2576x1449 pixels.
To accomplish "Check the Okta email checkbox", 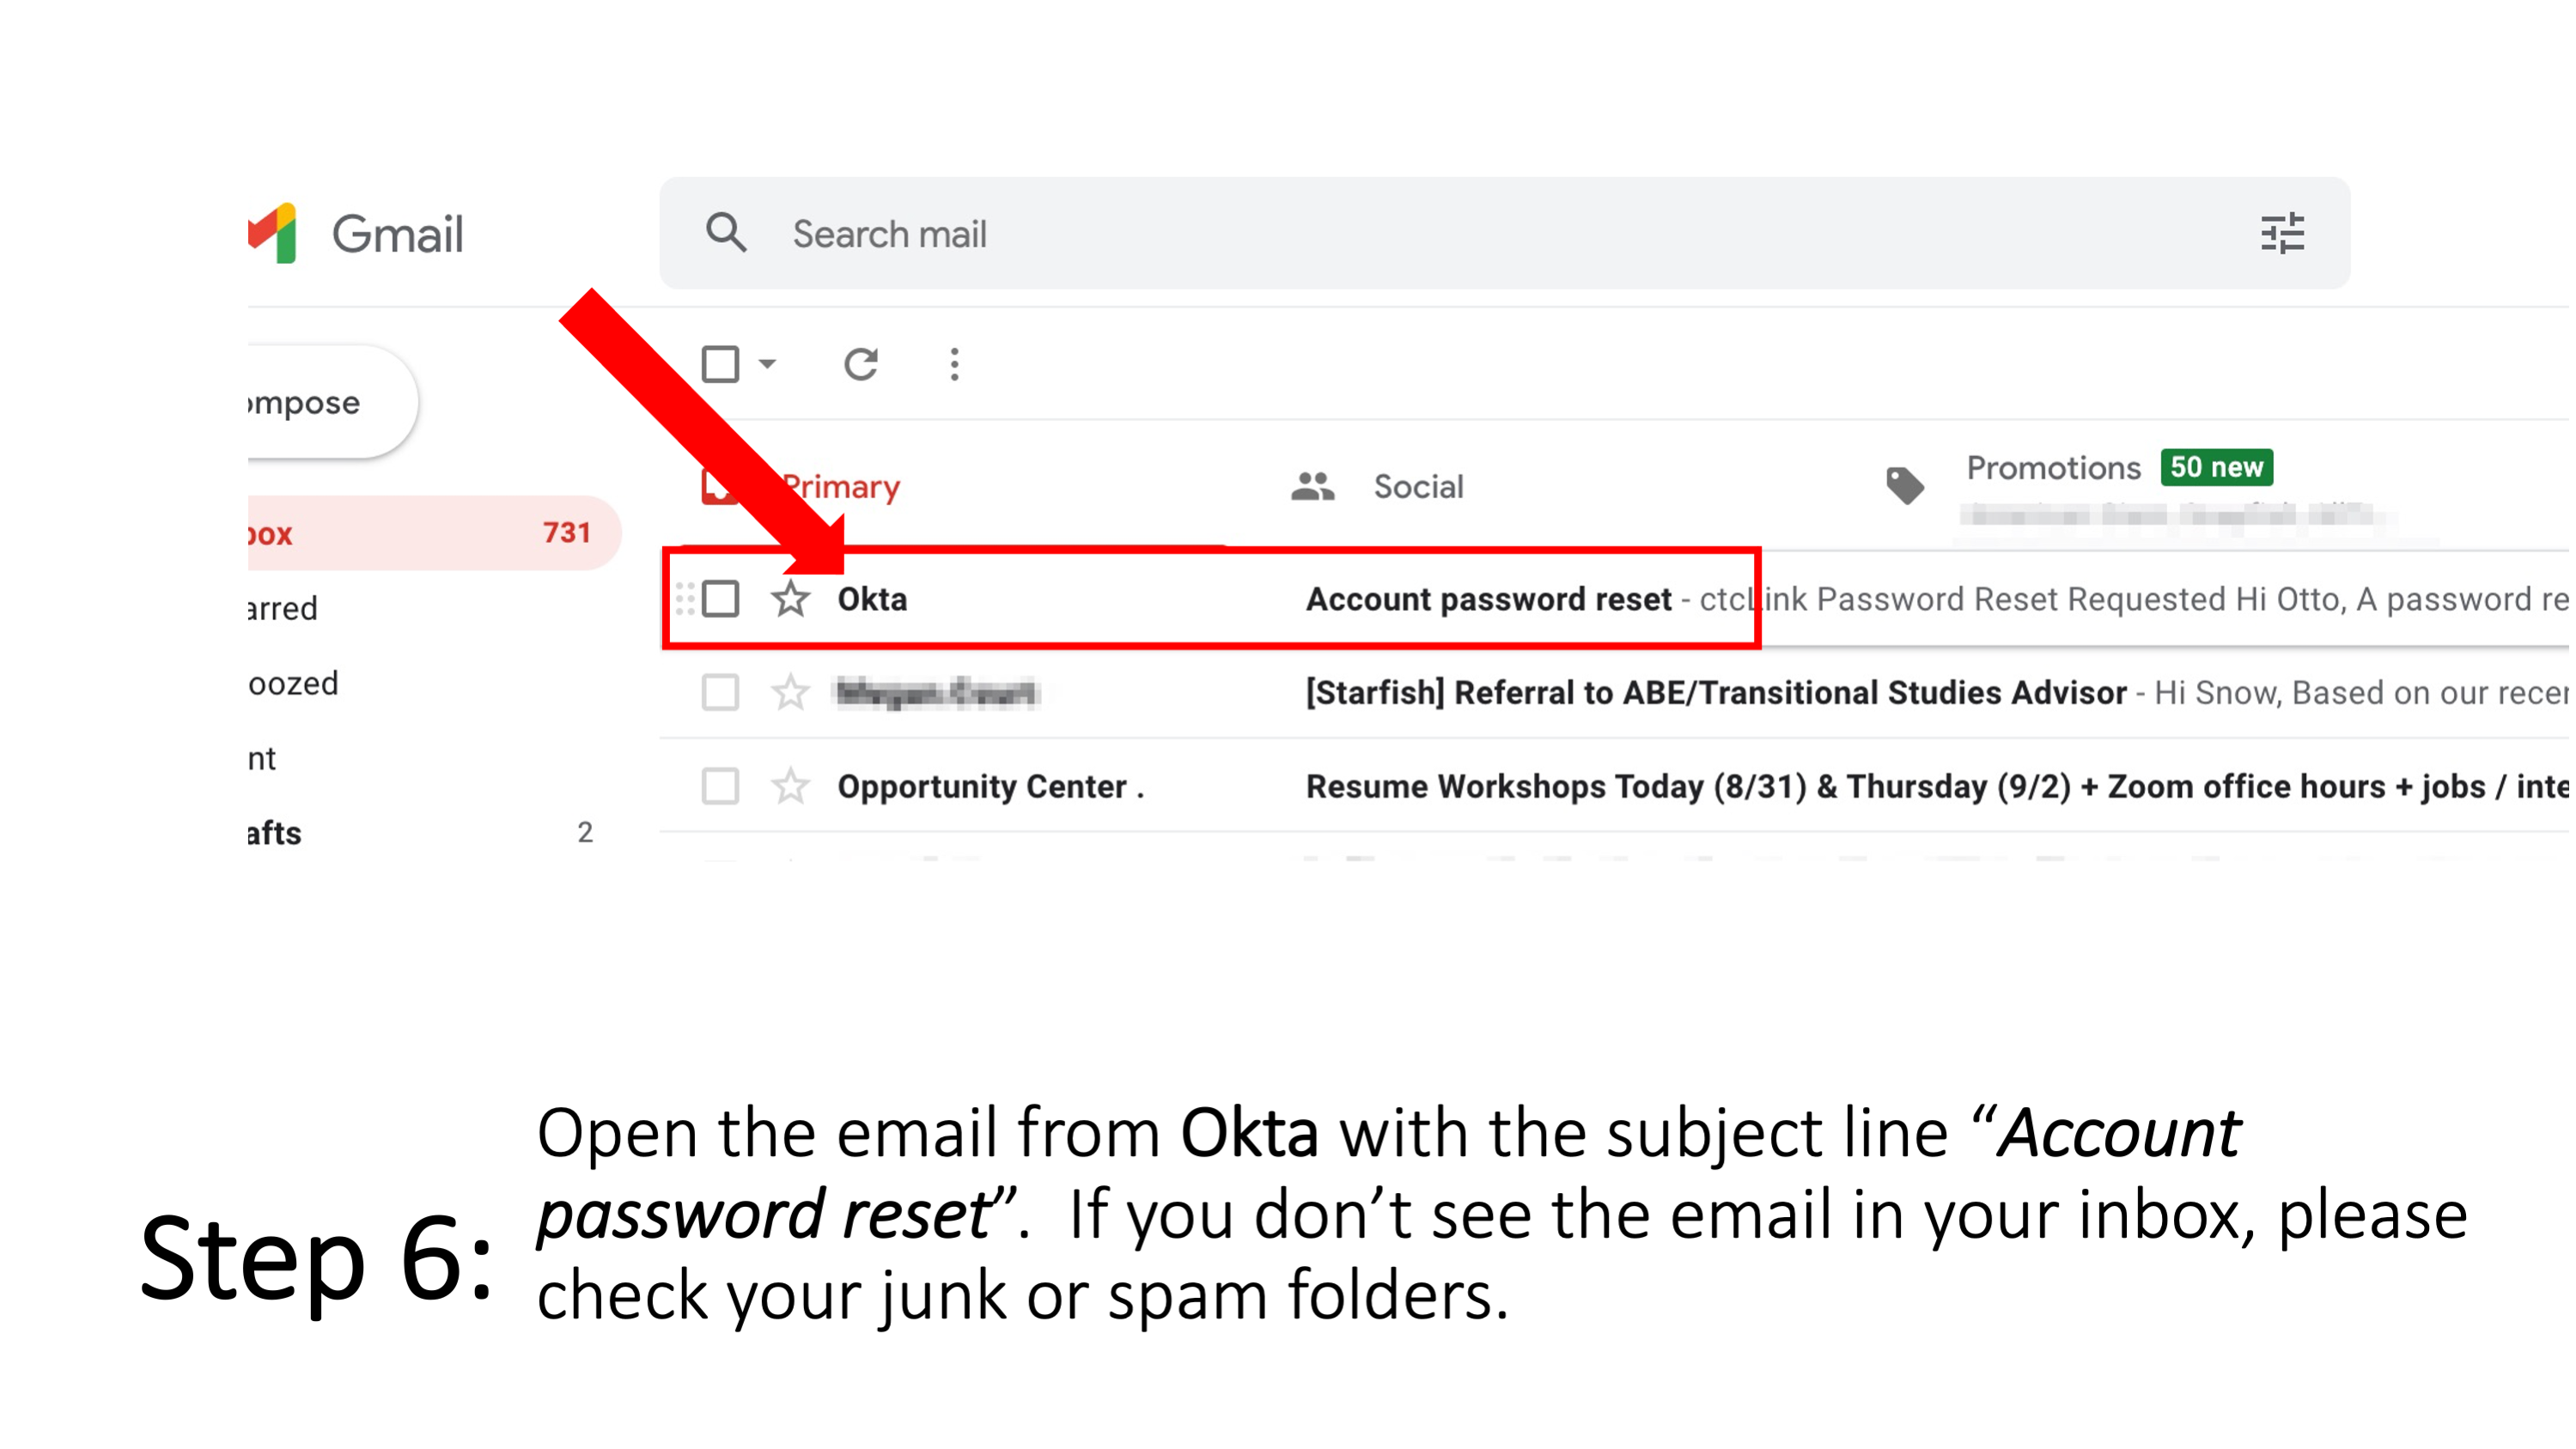I will pos(720,599).
